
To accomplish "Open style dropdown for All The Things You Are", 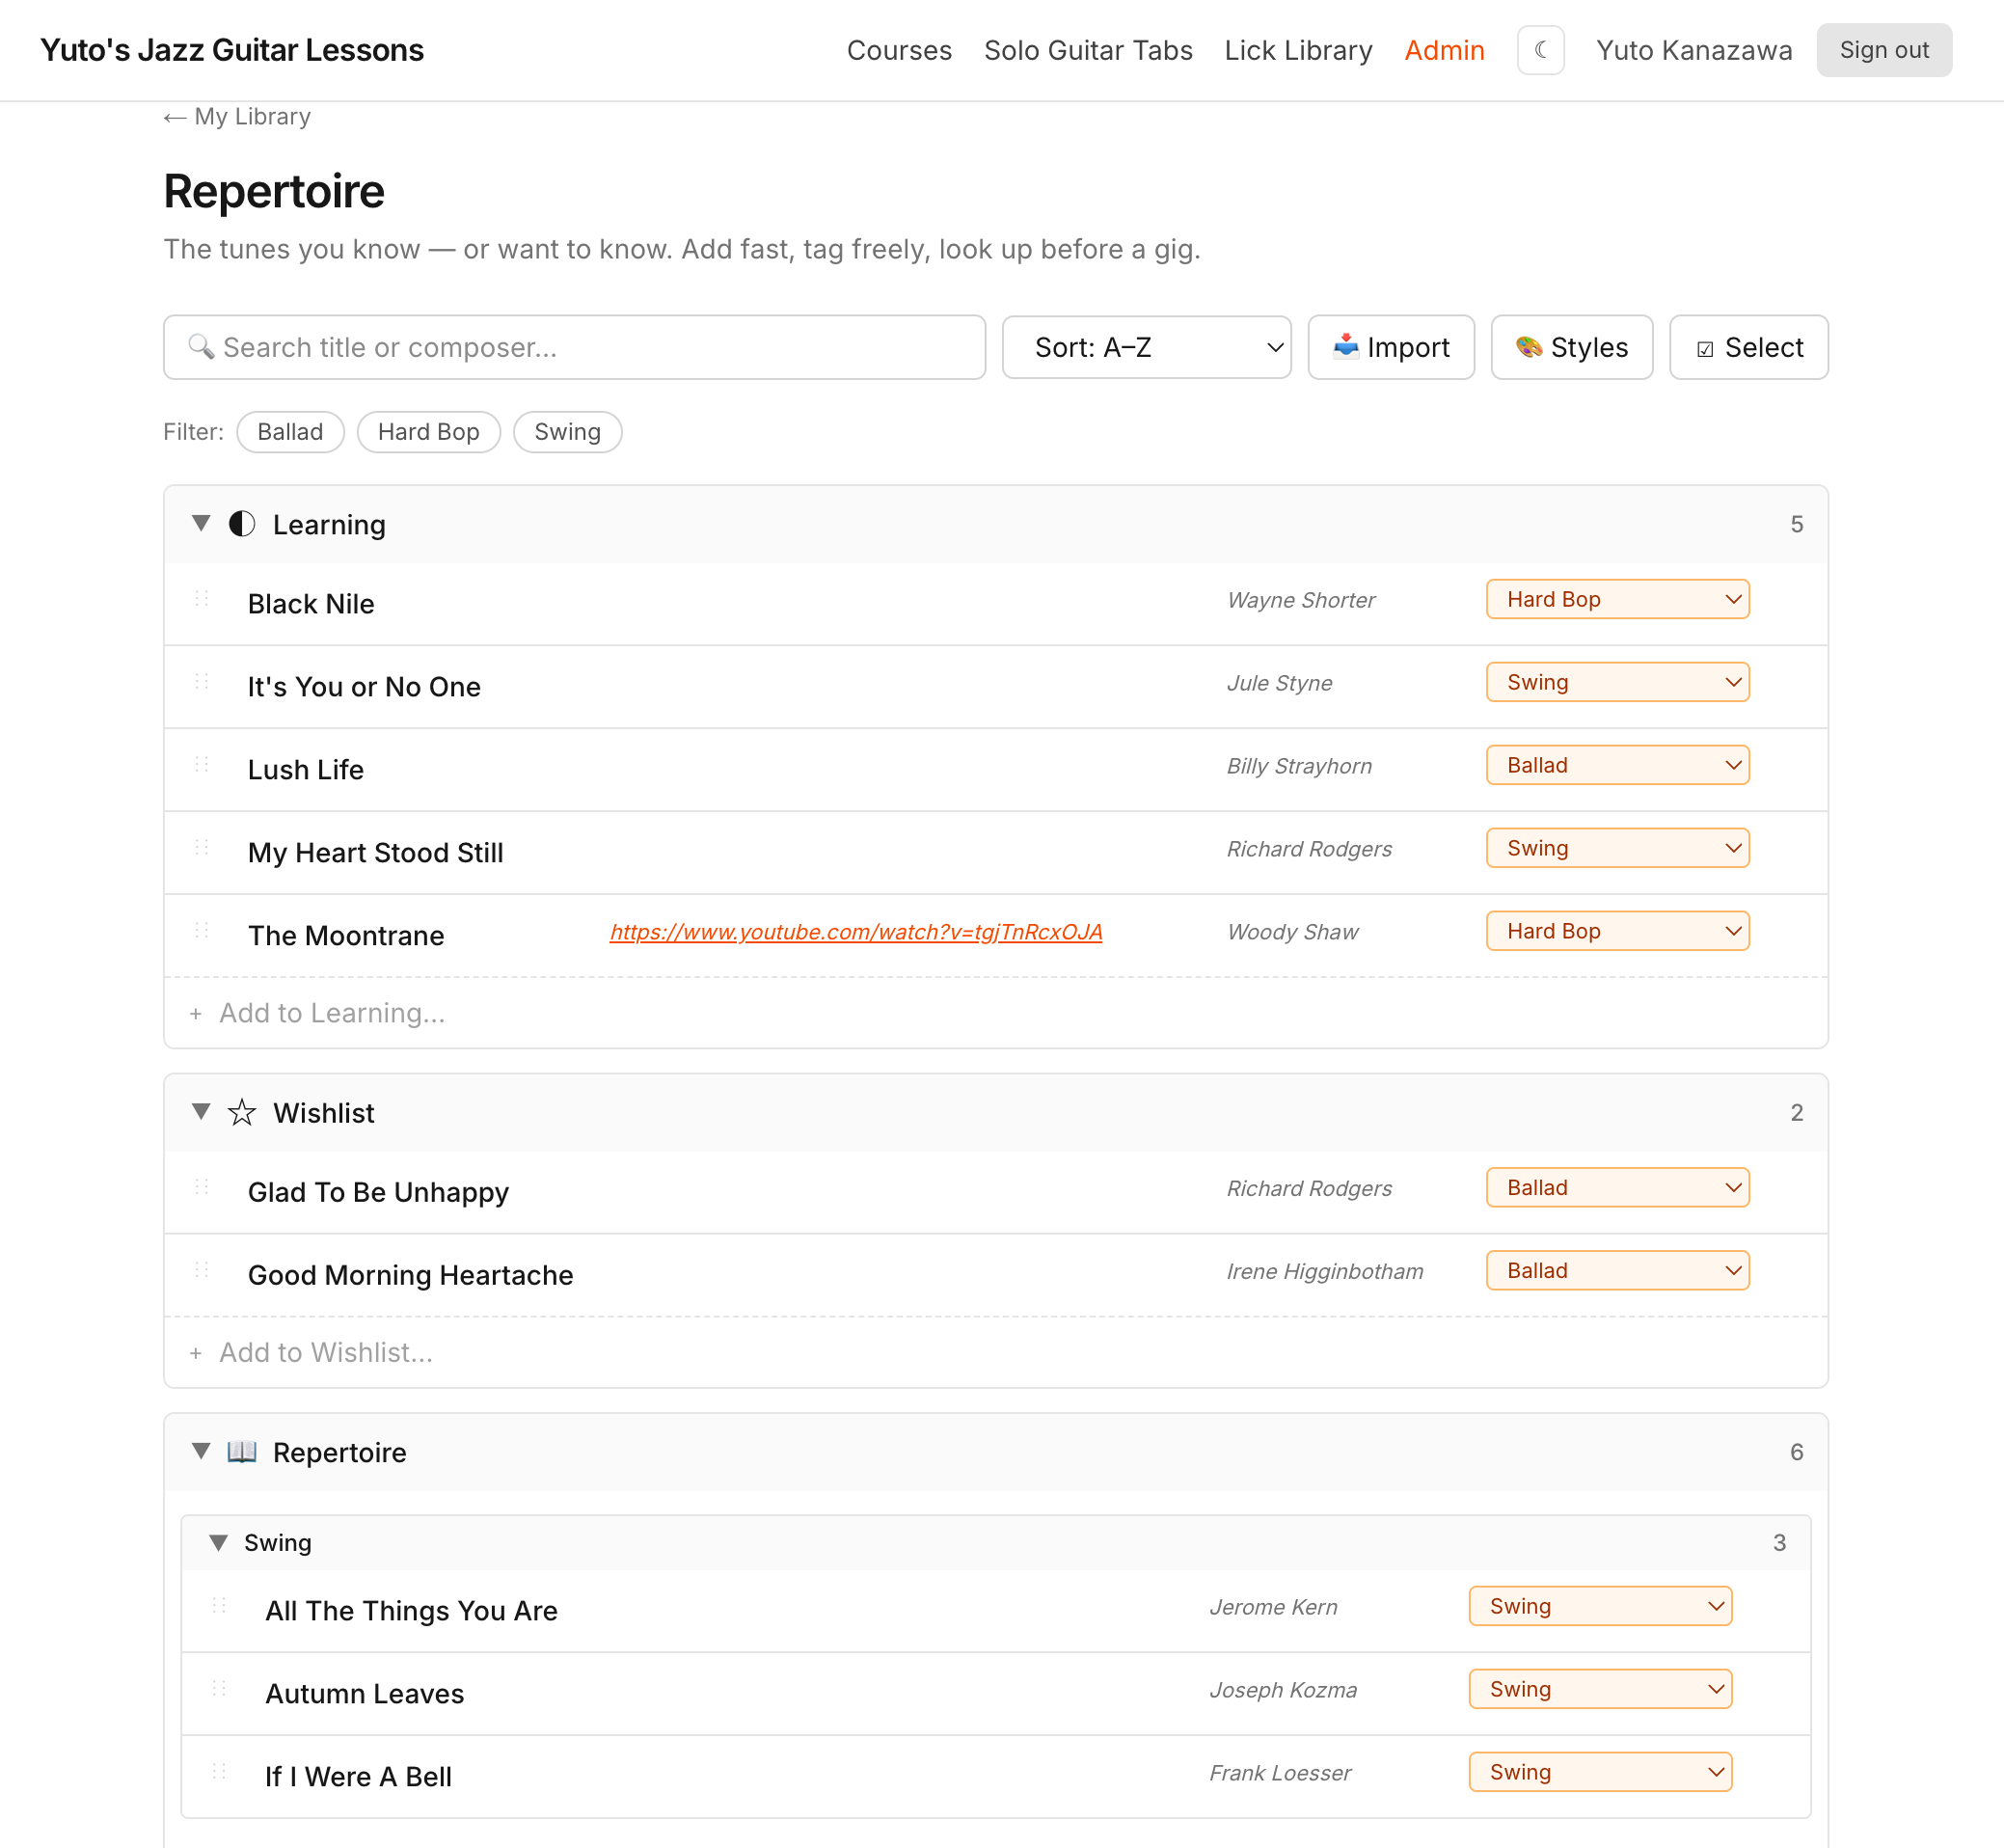I will (x=1600, y=1606).
